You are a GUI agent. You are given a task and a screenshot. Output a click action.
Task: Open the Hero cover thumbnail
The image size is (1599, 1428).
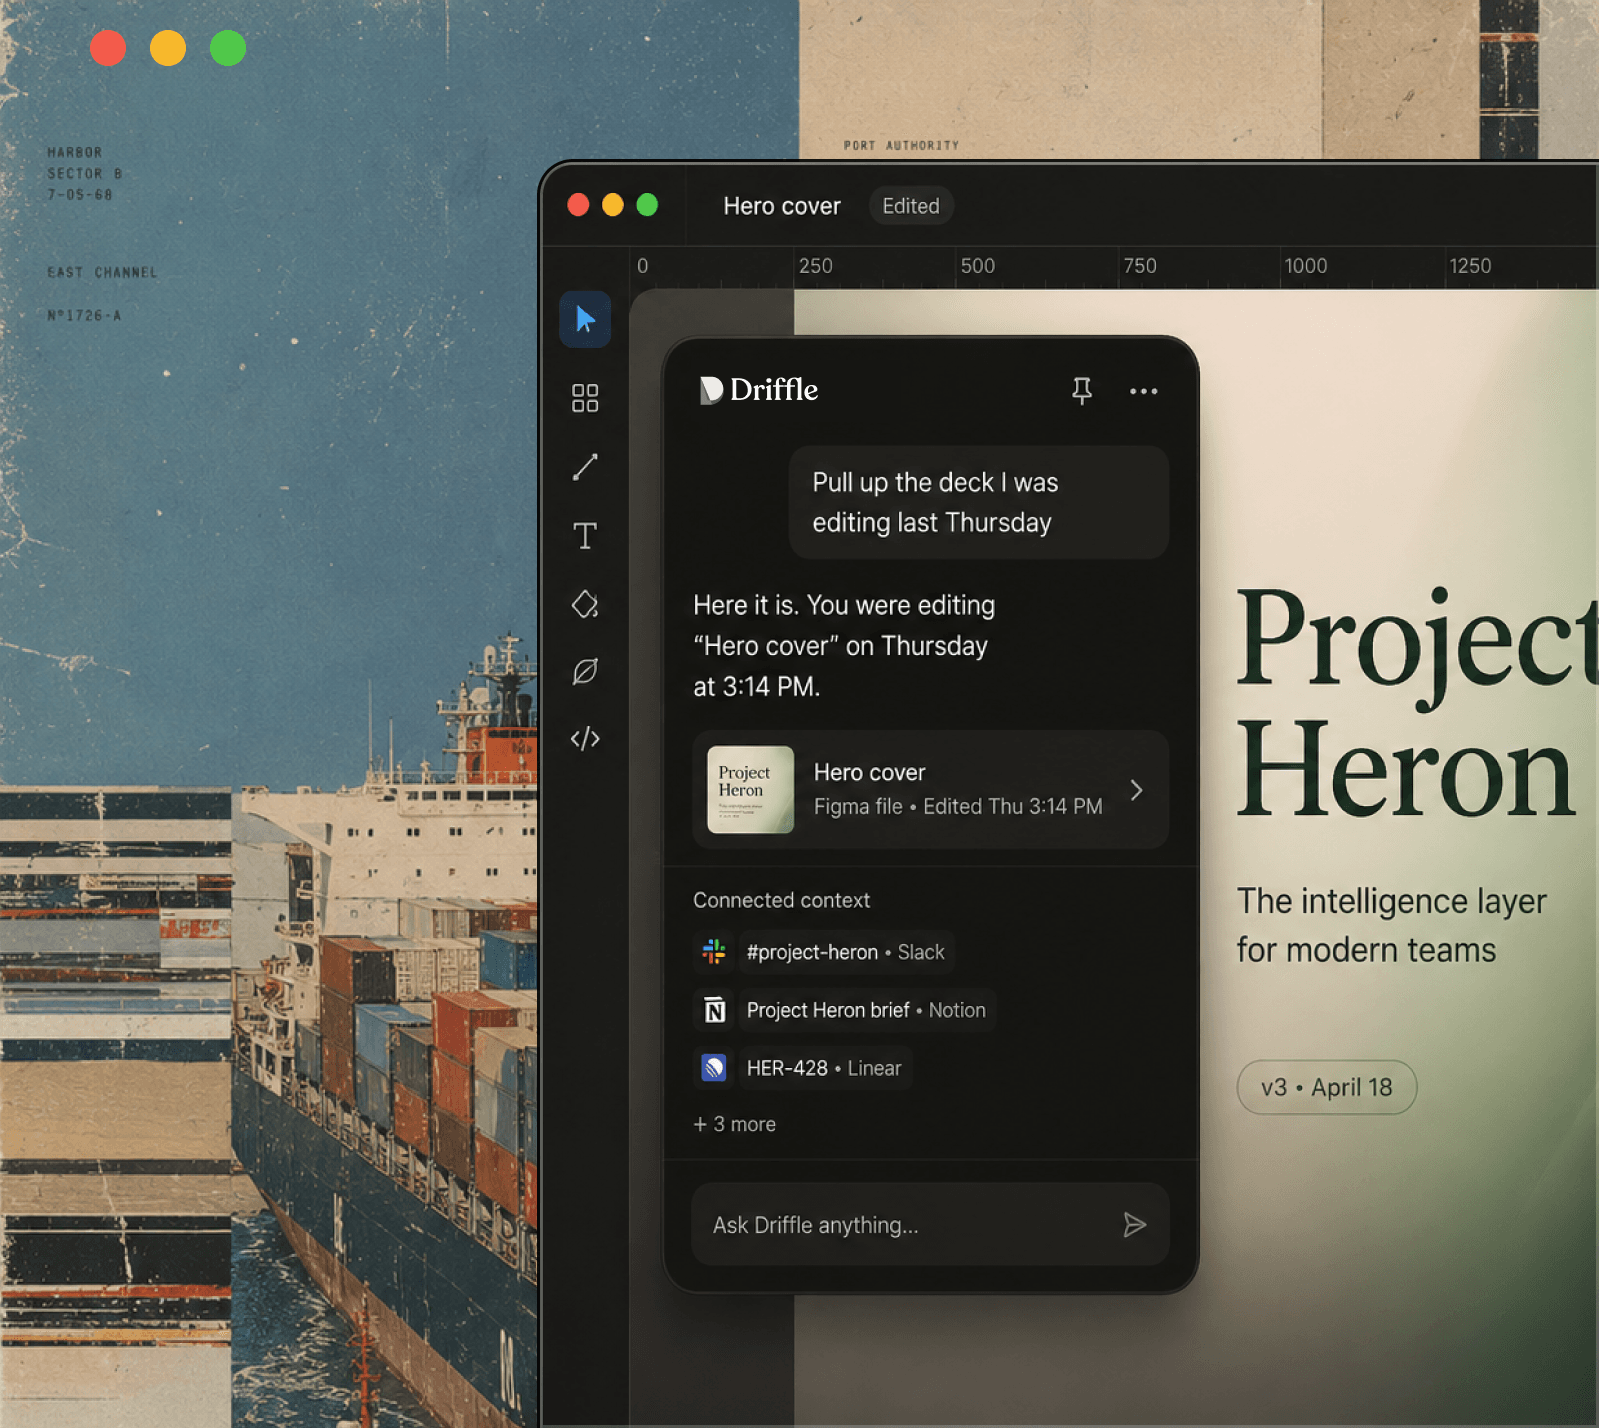(750, 790)
